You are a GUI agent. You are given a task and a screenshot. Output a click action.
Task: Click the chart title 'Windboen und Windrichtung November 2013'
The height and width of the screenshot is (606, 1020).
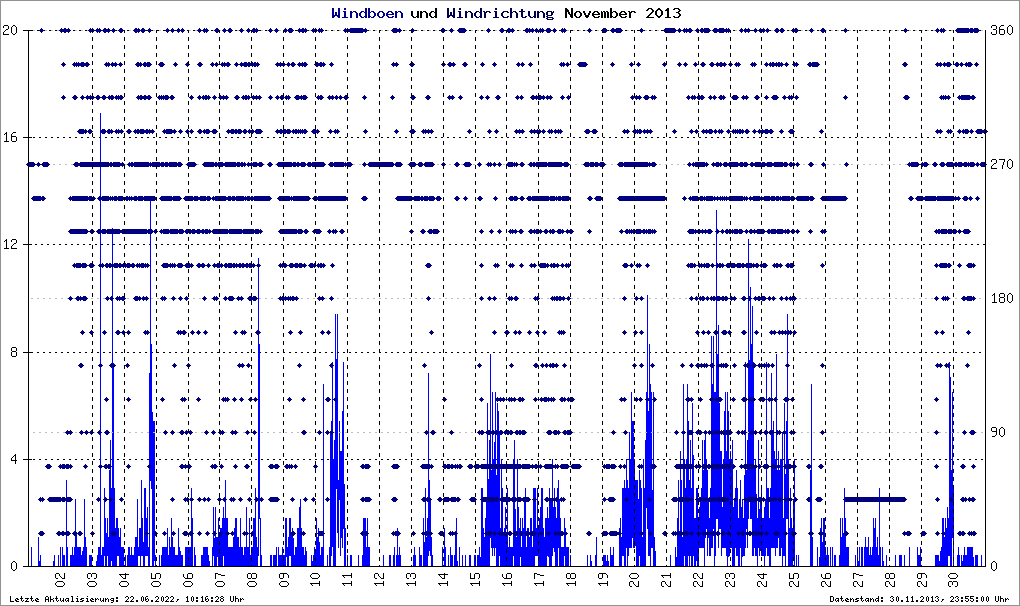tap(506, 13)
